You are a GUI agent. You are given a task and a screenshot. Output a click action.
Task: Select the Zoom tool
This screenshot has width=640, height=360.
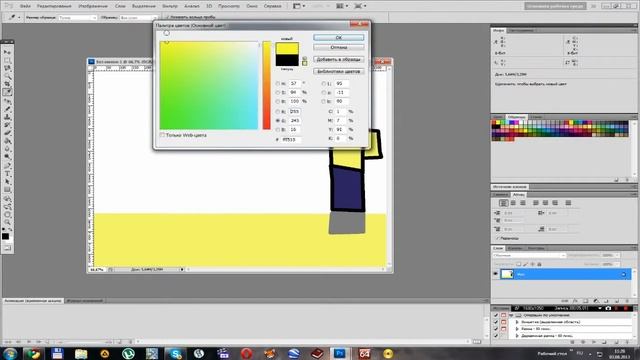coord(7,222)
